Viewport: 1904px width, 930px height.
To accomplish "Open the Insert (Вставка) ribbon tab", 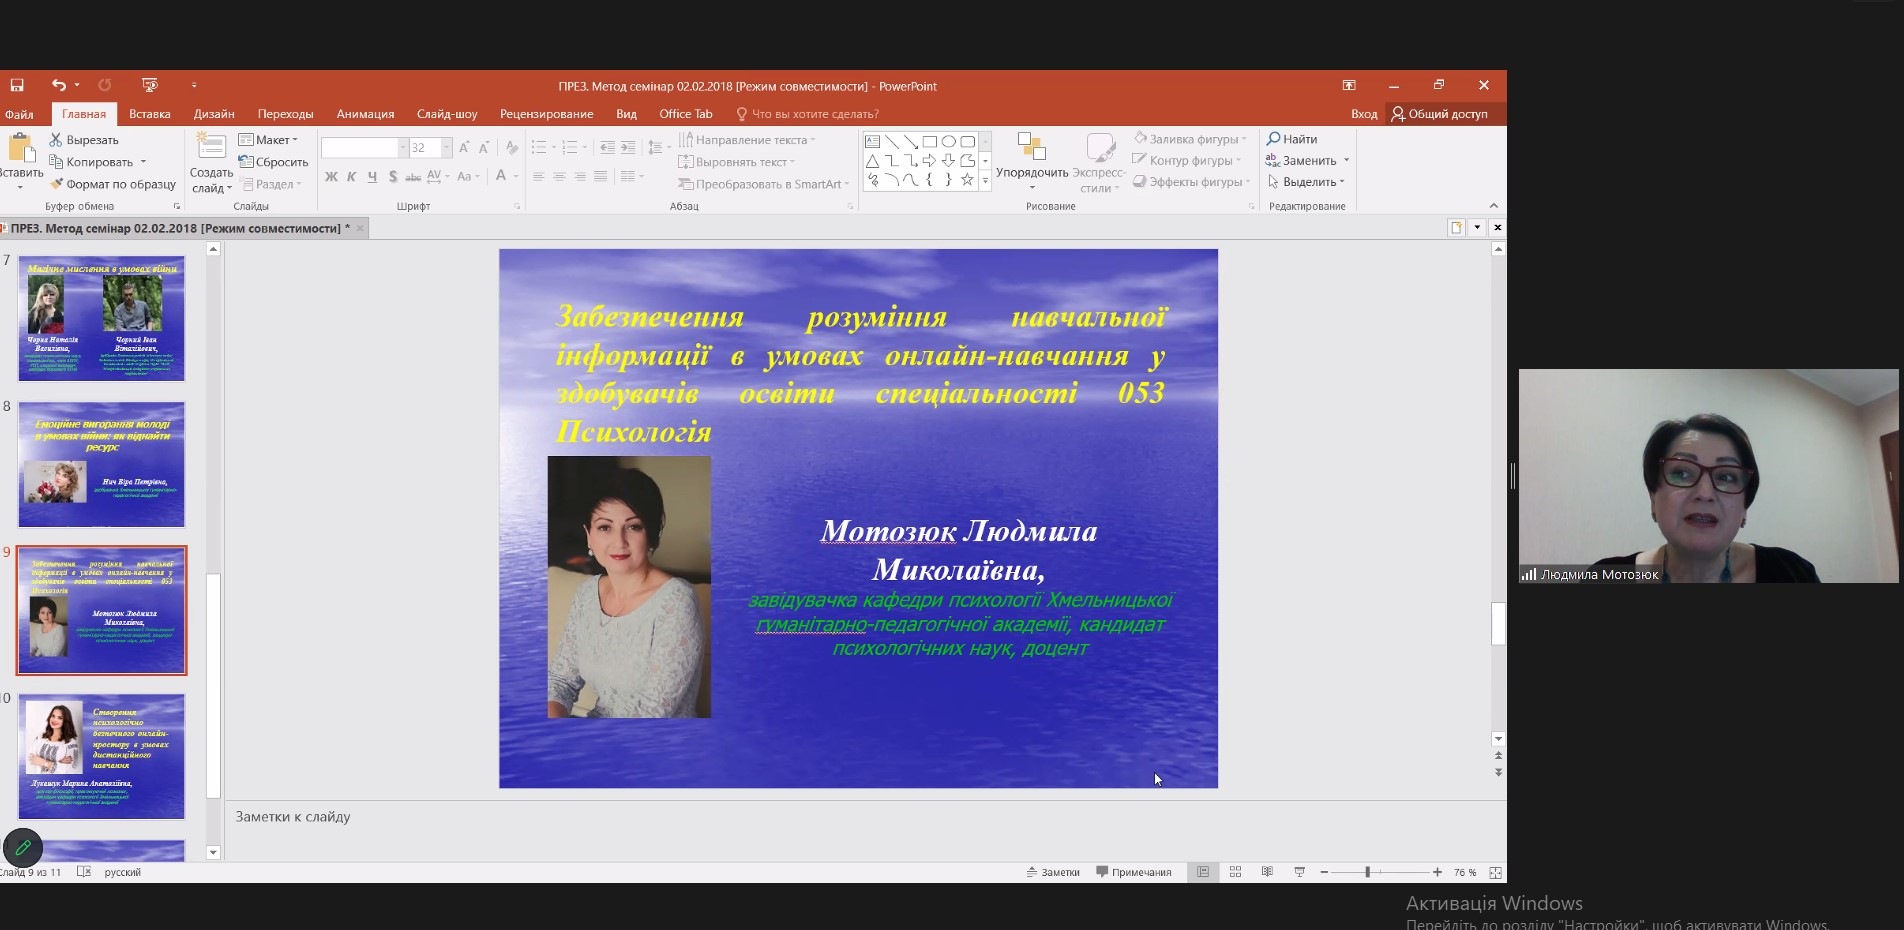I will click(x=149, y=114).
